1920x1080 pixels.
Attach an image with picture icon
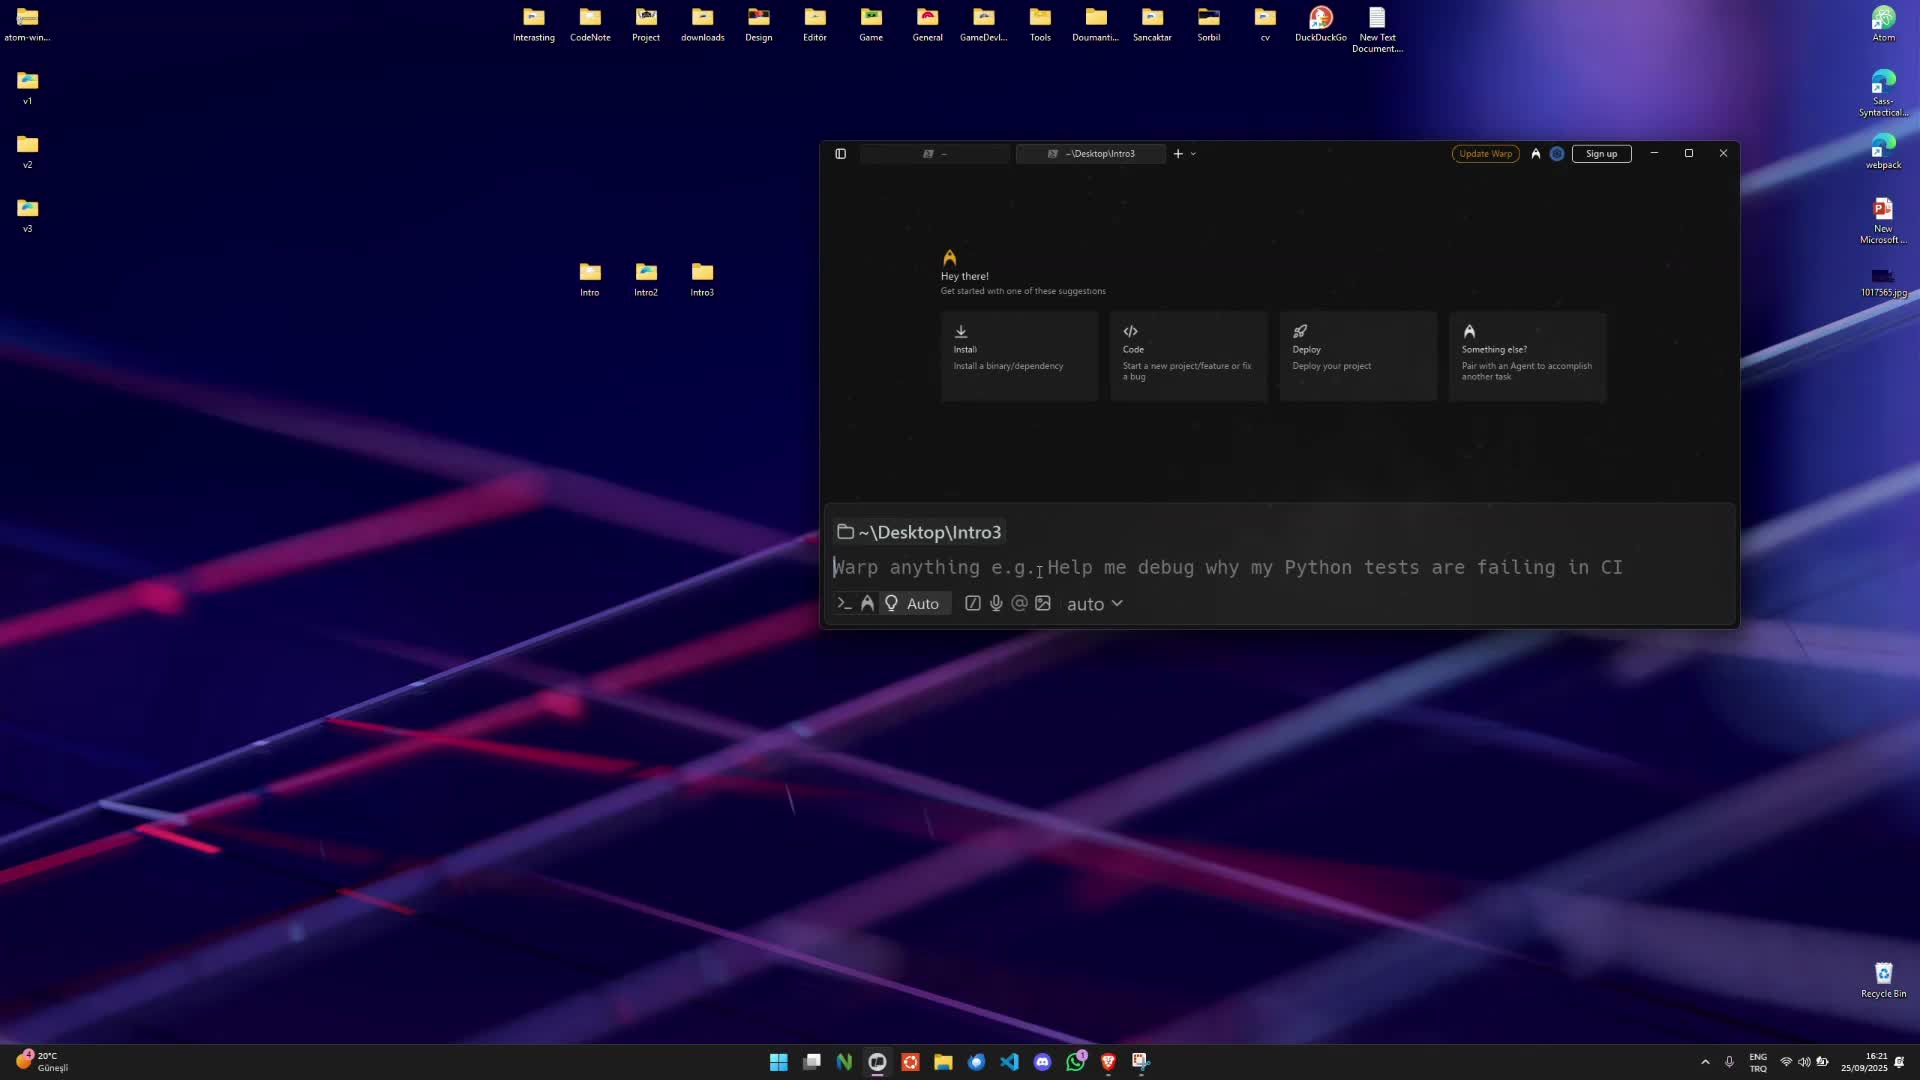tap(1043, 604)
